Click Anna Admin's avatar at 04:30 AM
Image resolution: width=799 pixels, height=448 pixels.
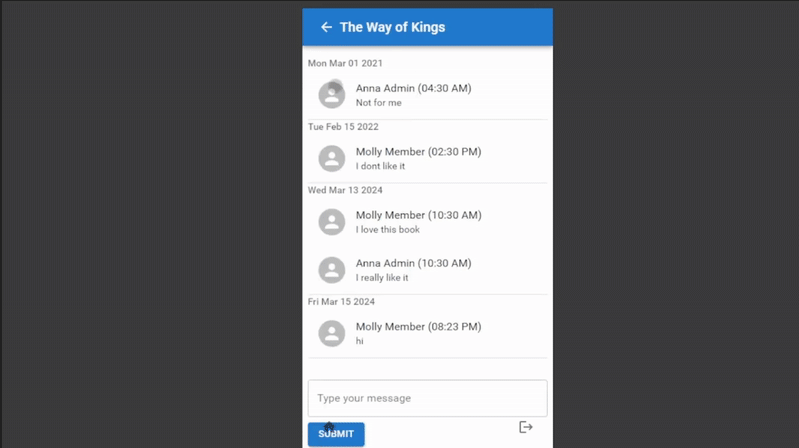[x=331, y=95]
